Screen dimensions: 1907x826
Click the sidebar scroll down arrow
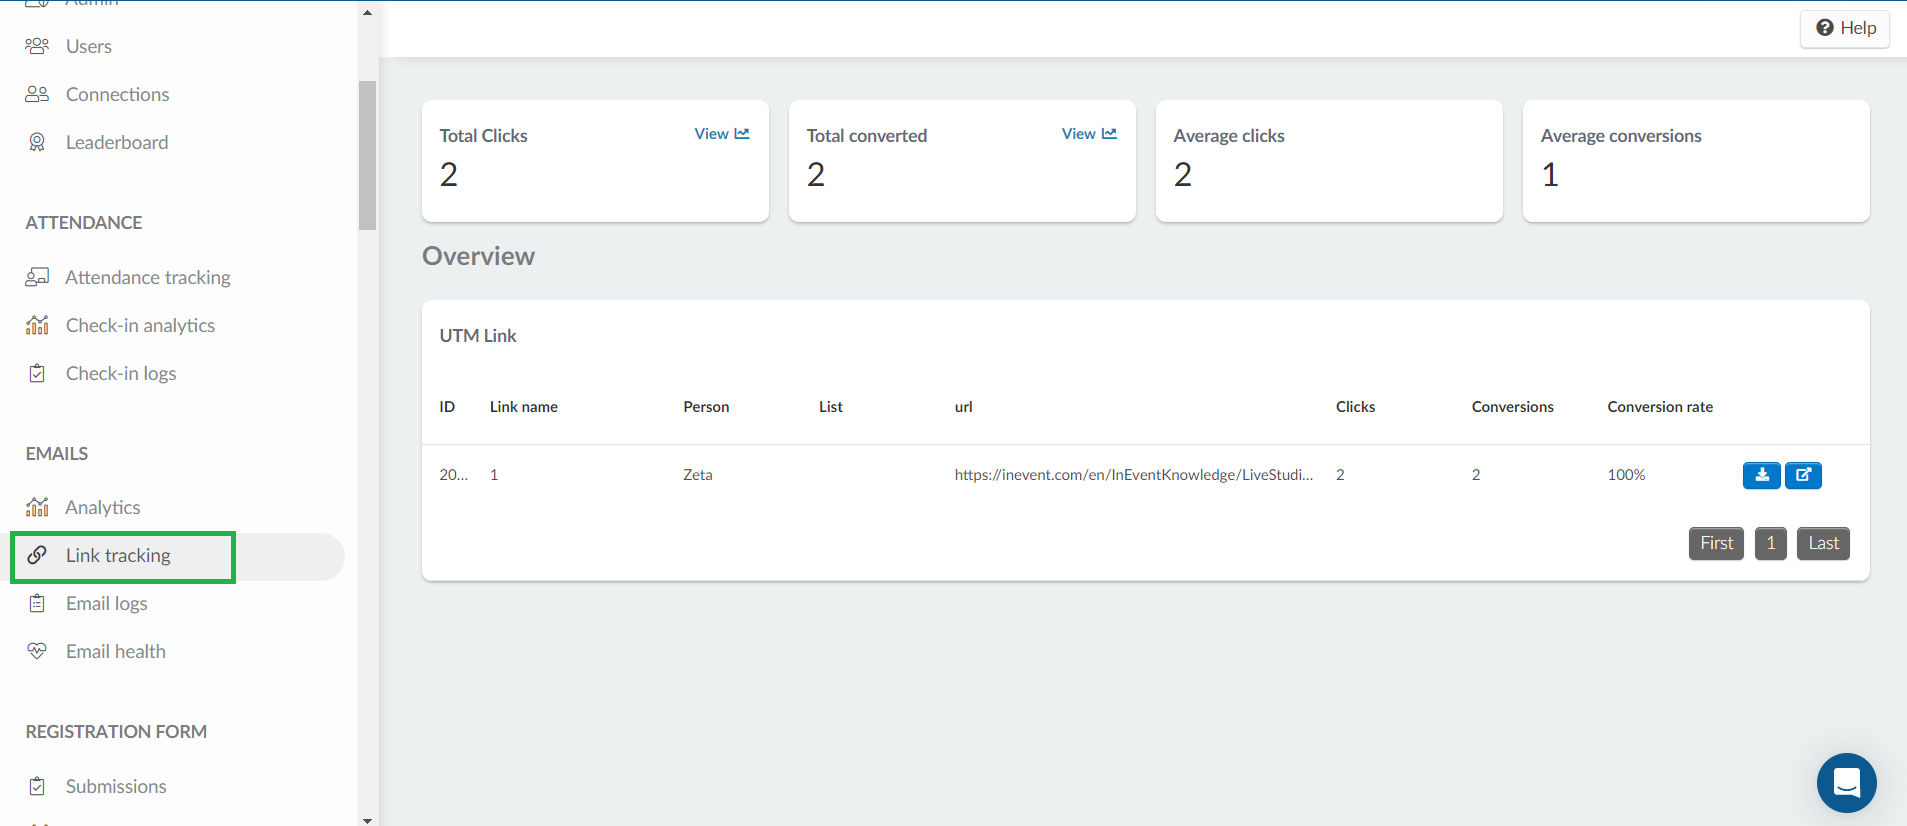367,819
